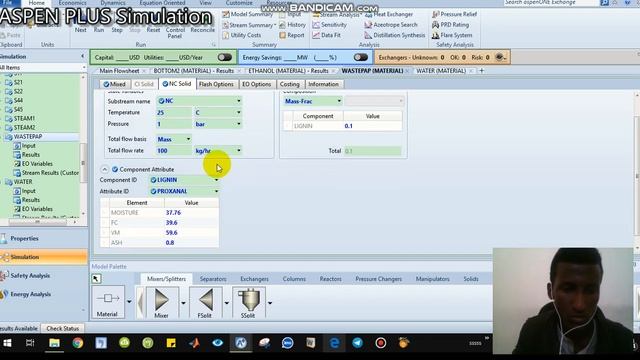Click the Temperature value field
The image size is (640, 360).
tap(173, 112)
